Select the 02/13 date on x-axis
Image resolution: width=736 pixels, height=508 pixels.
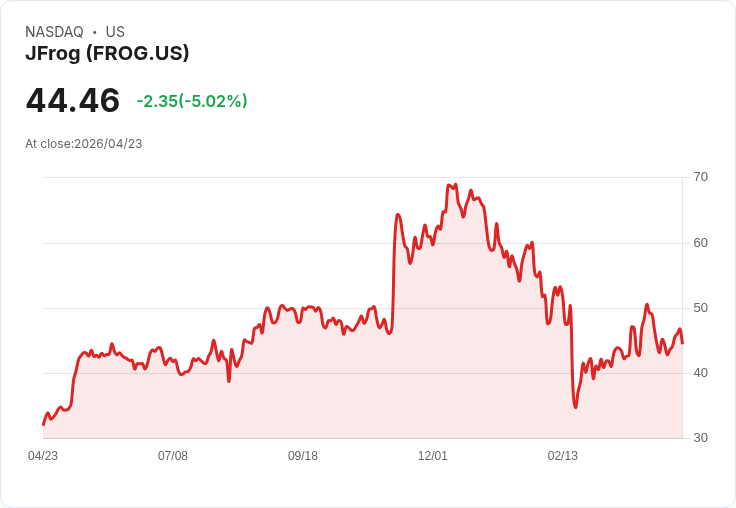coord(563,456)
